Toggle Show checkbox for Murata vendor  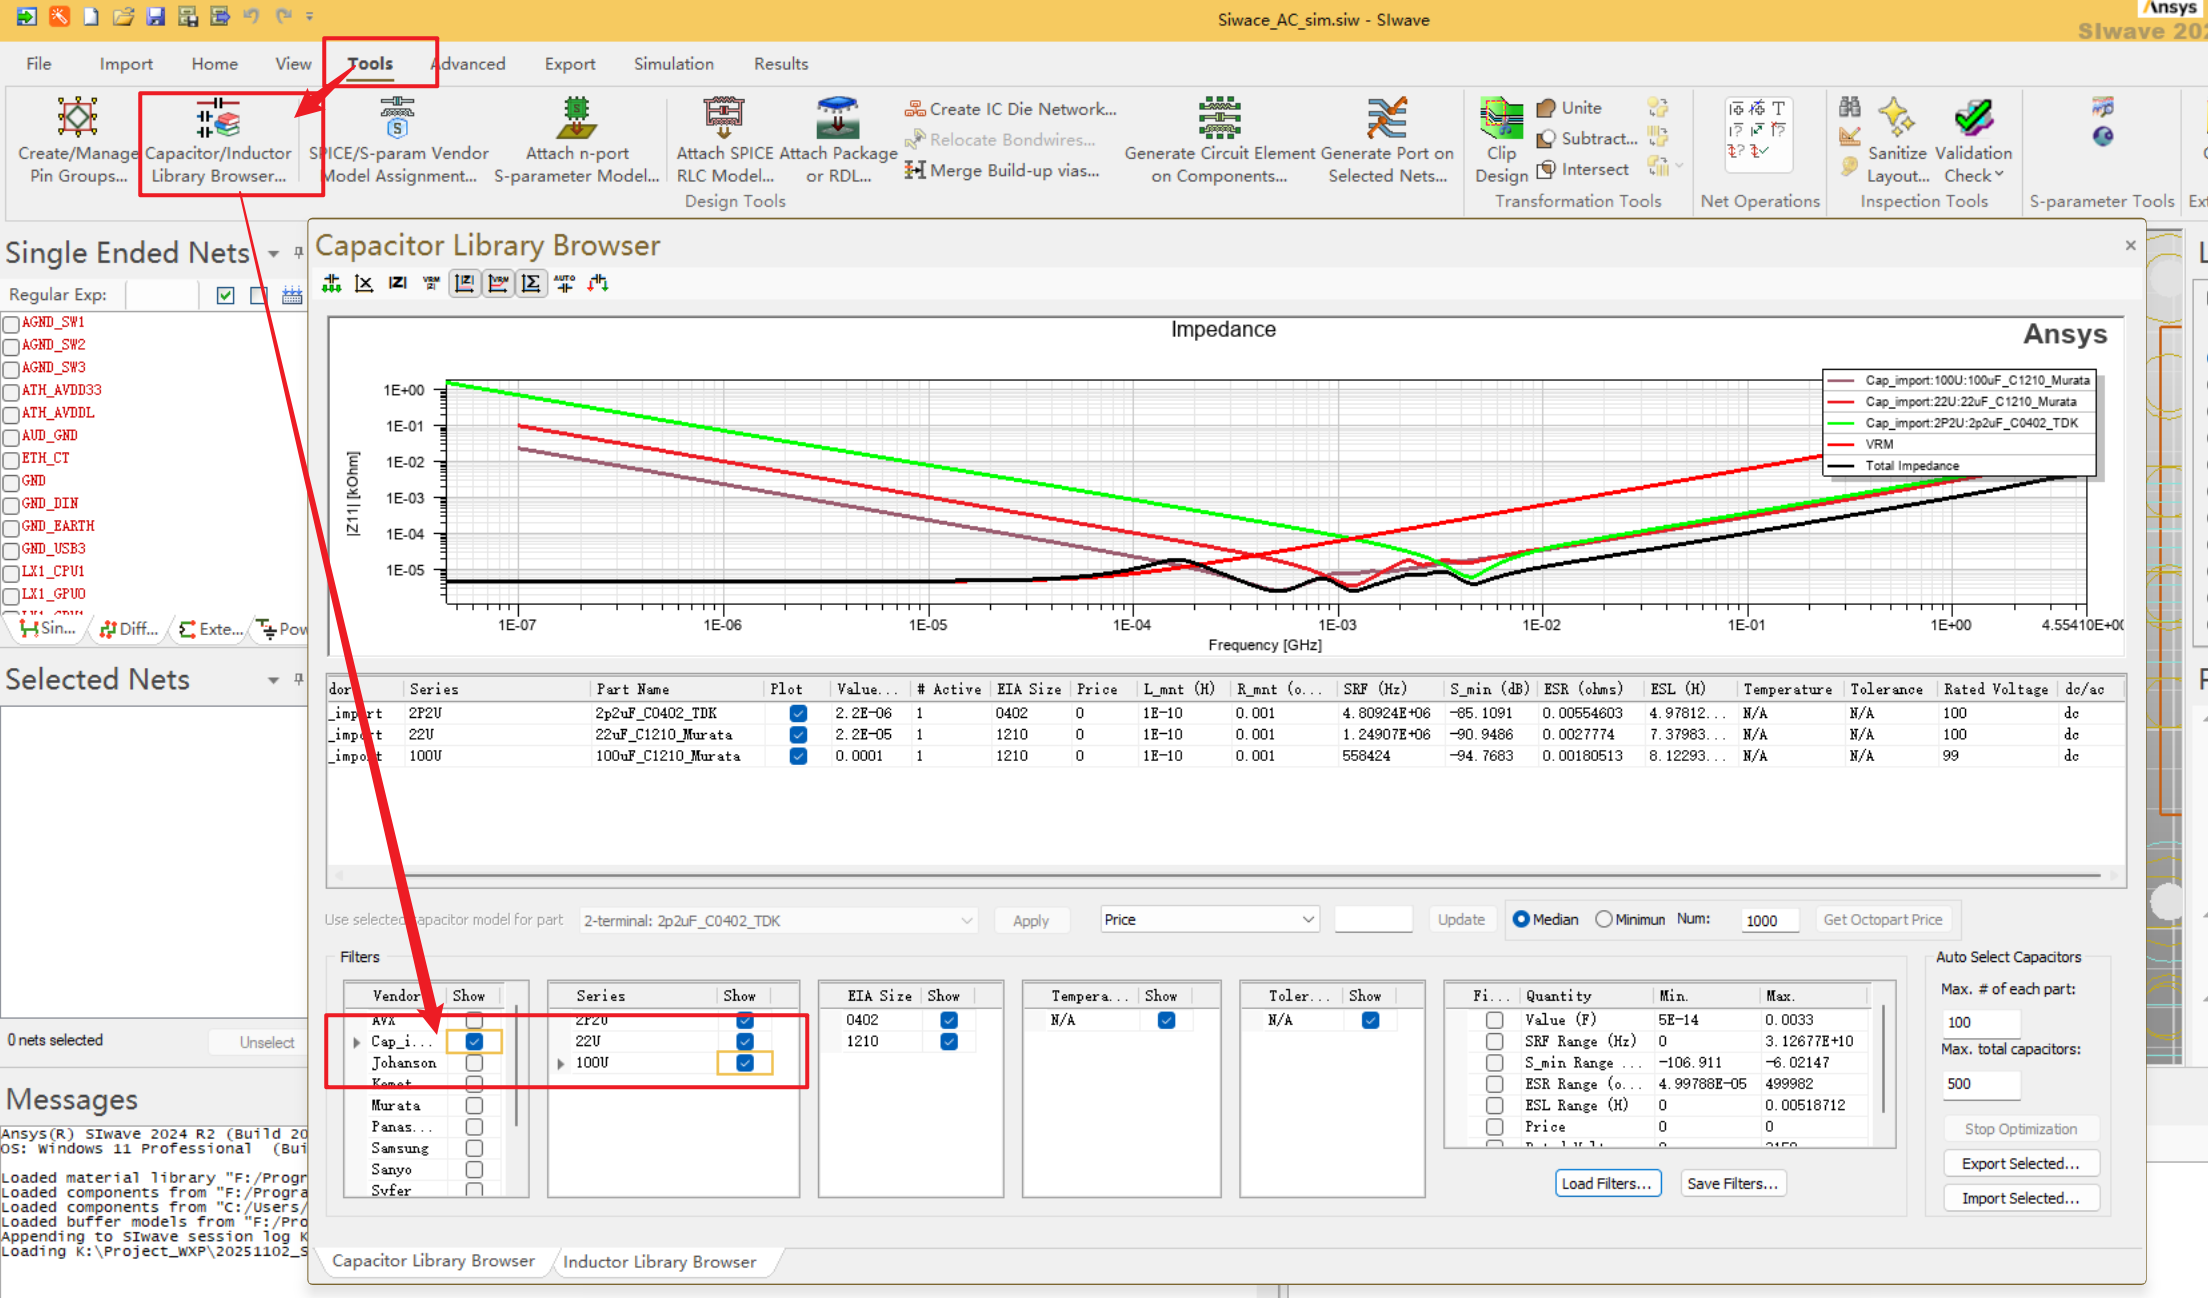[474, 1105]
